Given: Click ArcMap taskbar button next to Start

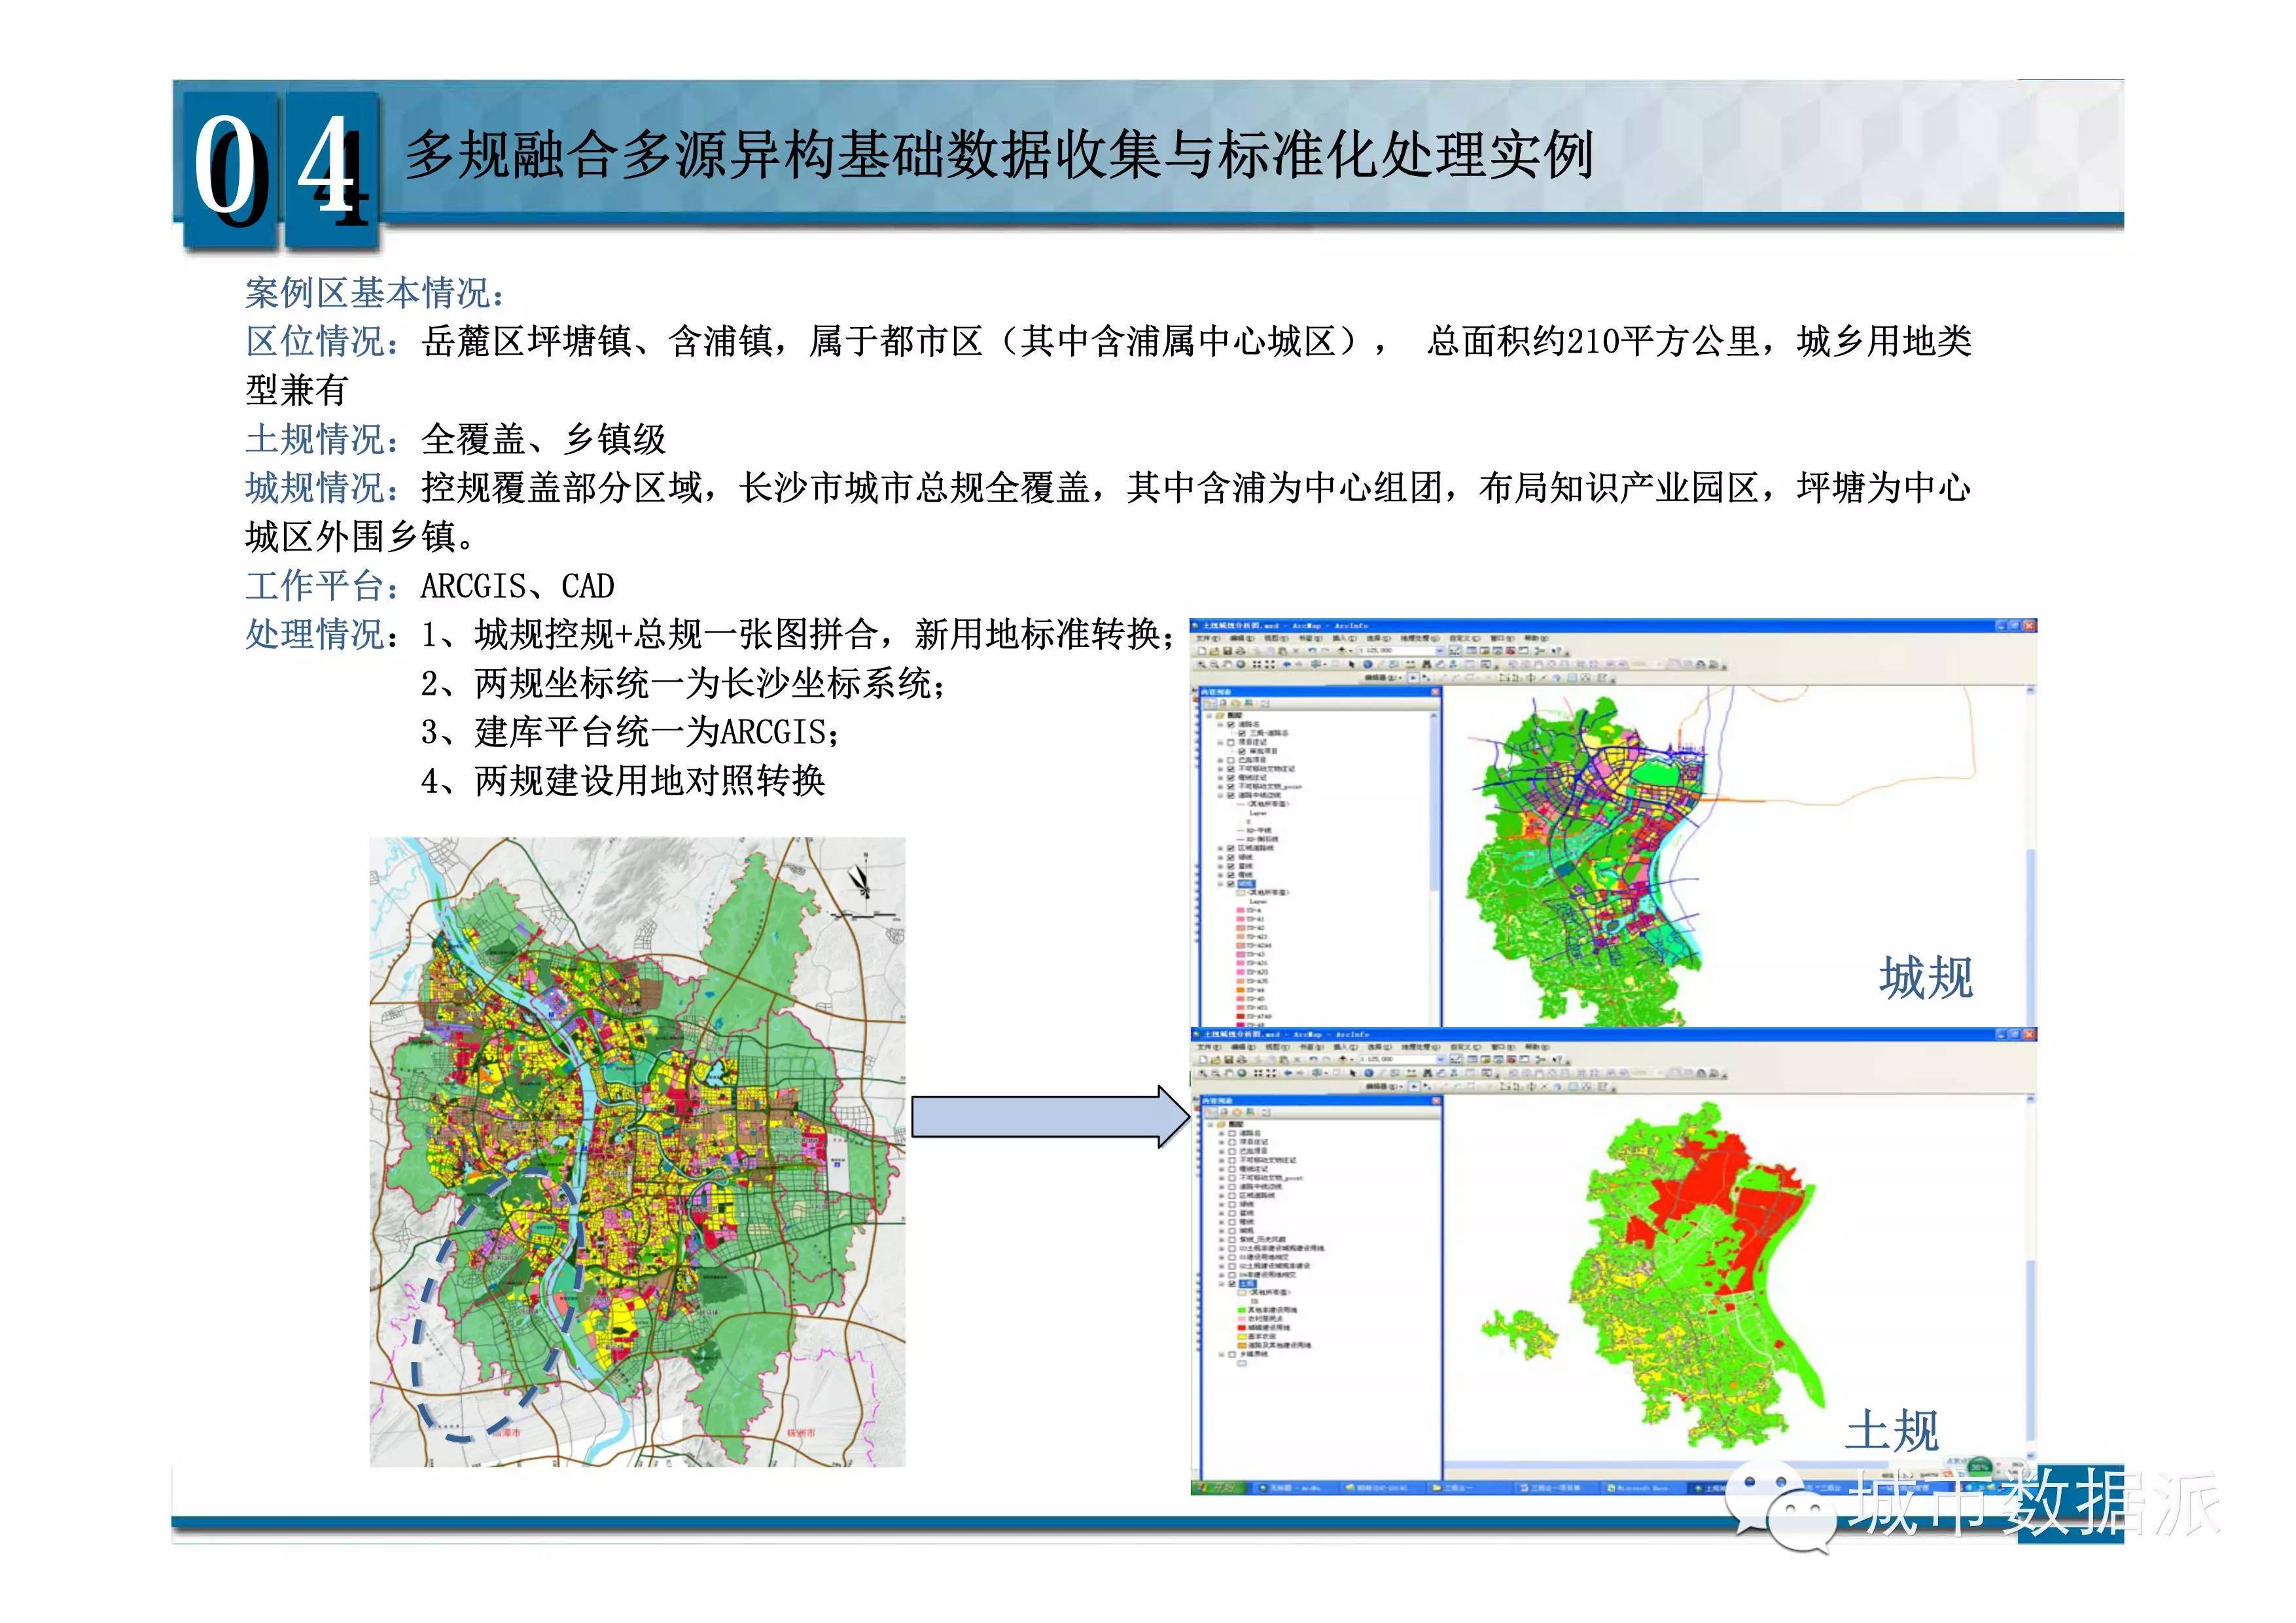Looking at the screenshot, I should pos(1296,1489).
